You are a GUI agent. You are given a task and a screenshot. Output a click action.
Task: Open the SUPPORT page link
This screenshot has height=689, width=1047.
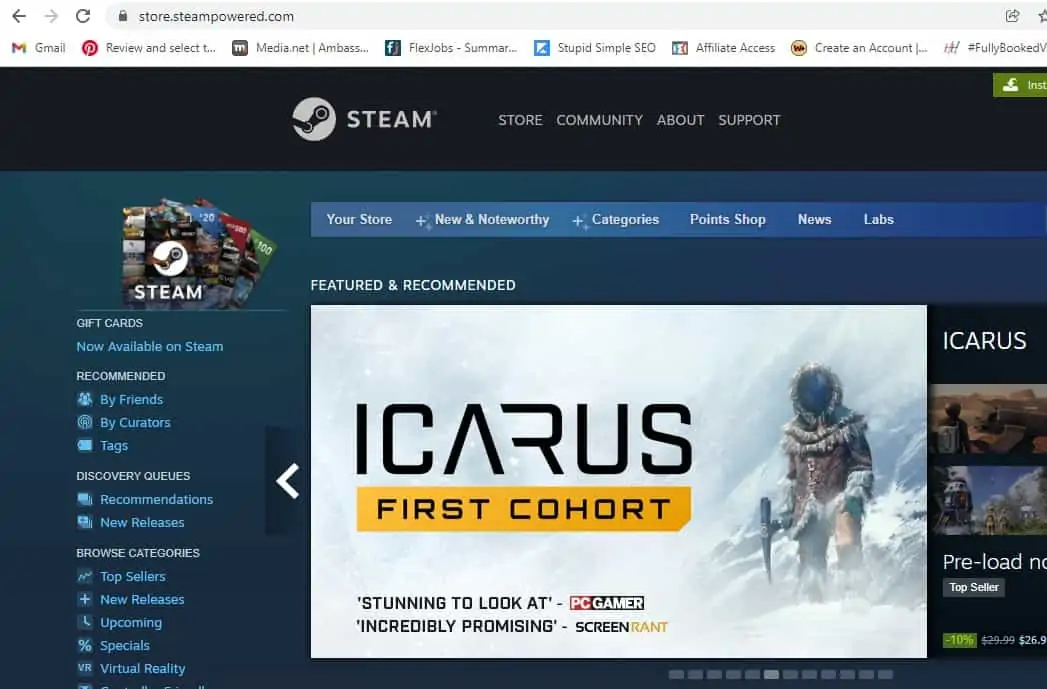(x=749, y=120)
